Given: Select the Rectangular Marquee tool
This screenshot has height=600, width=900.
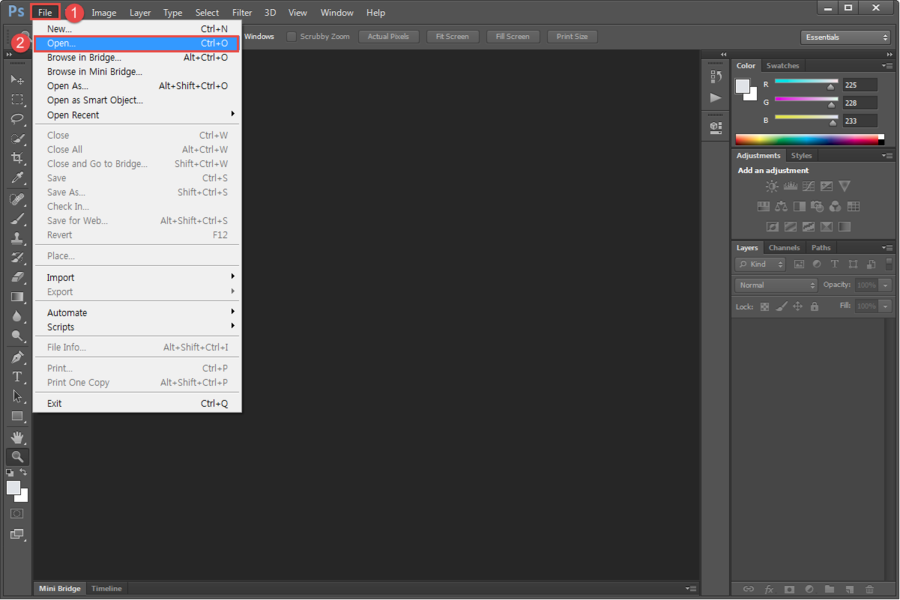Looking at the screenshot, I should (17, 99).
